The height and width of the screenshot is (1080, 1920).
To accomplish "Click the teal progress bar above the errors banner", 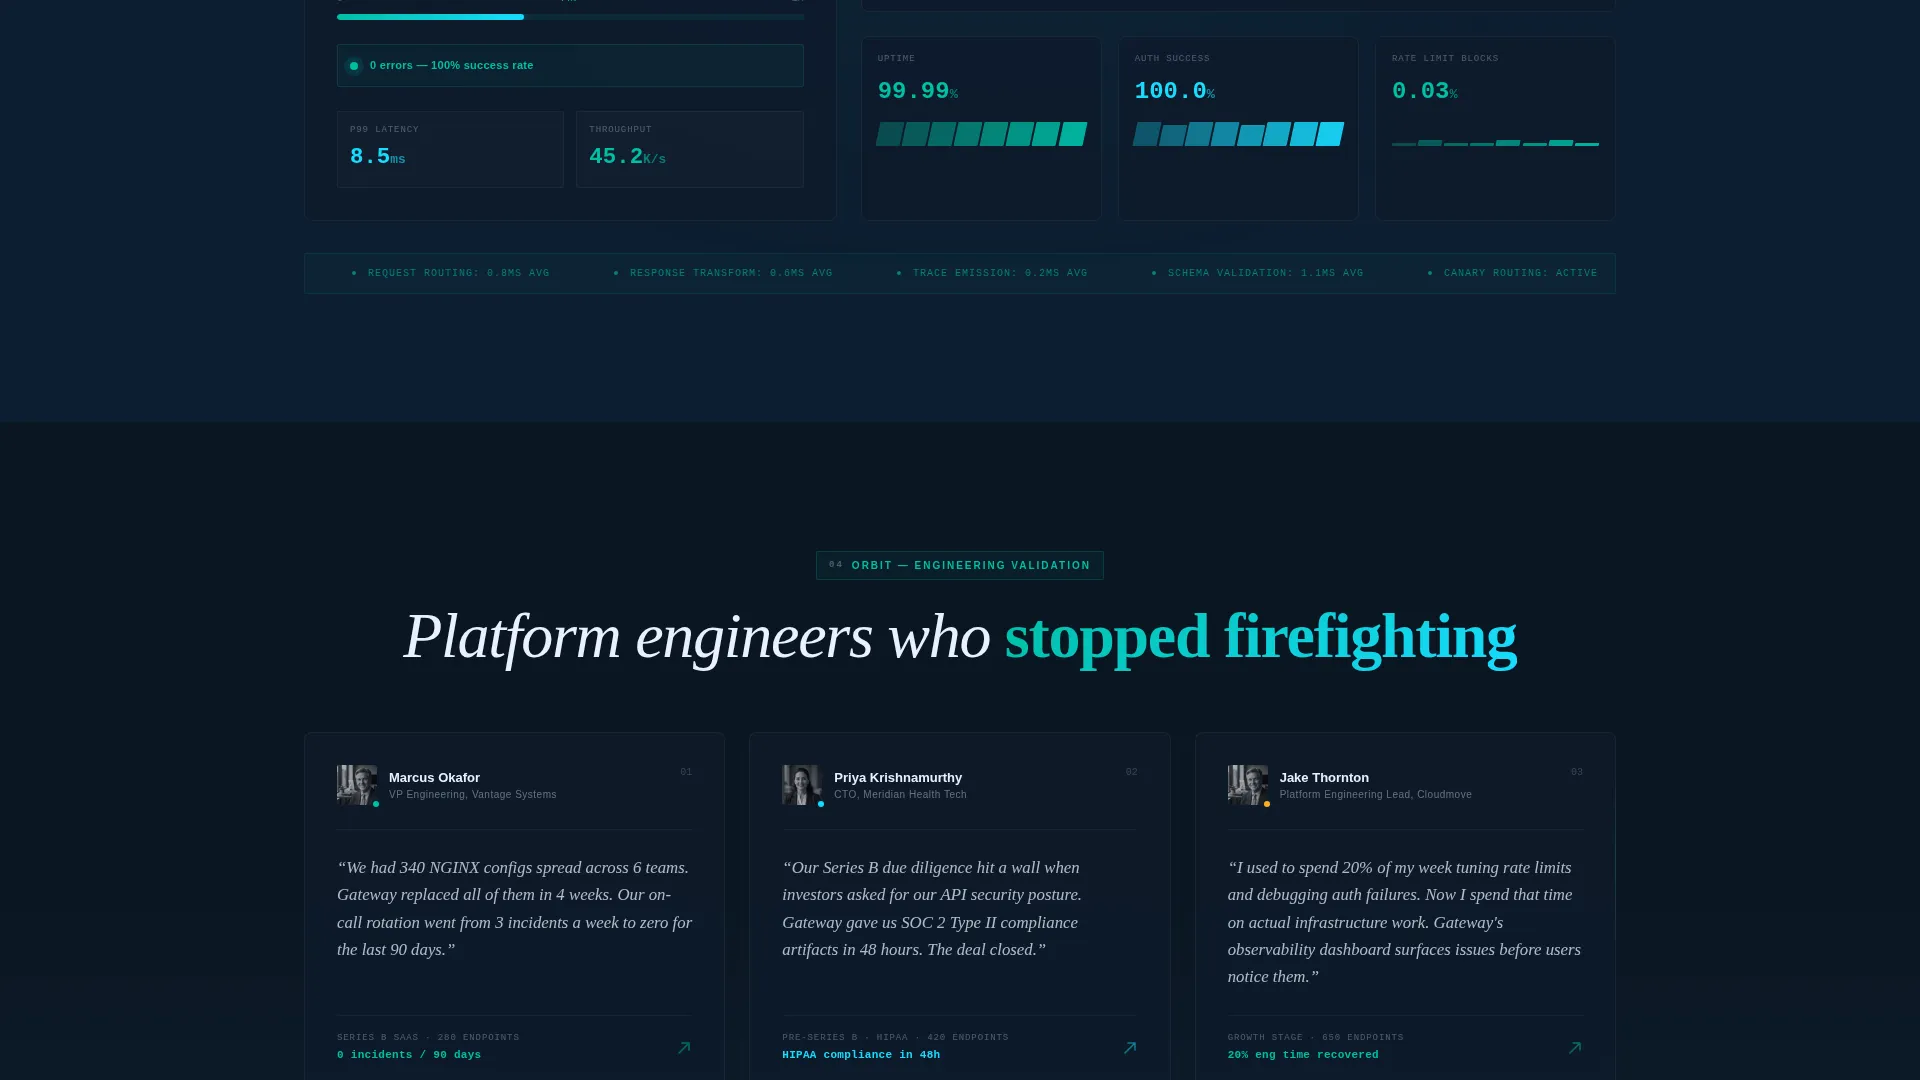I will tap(570, 17).
